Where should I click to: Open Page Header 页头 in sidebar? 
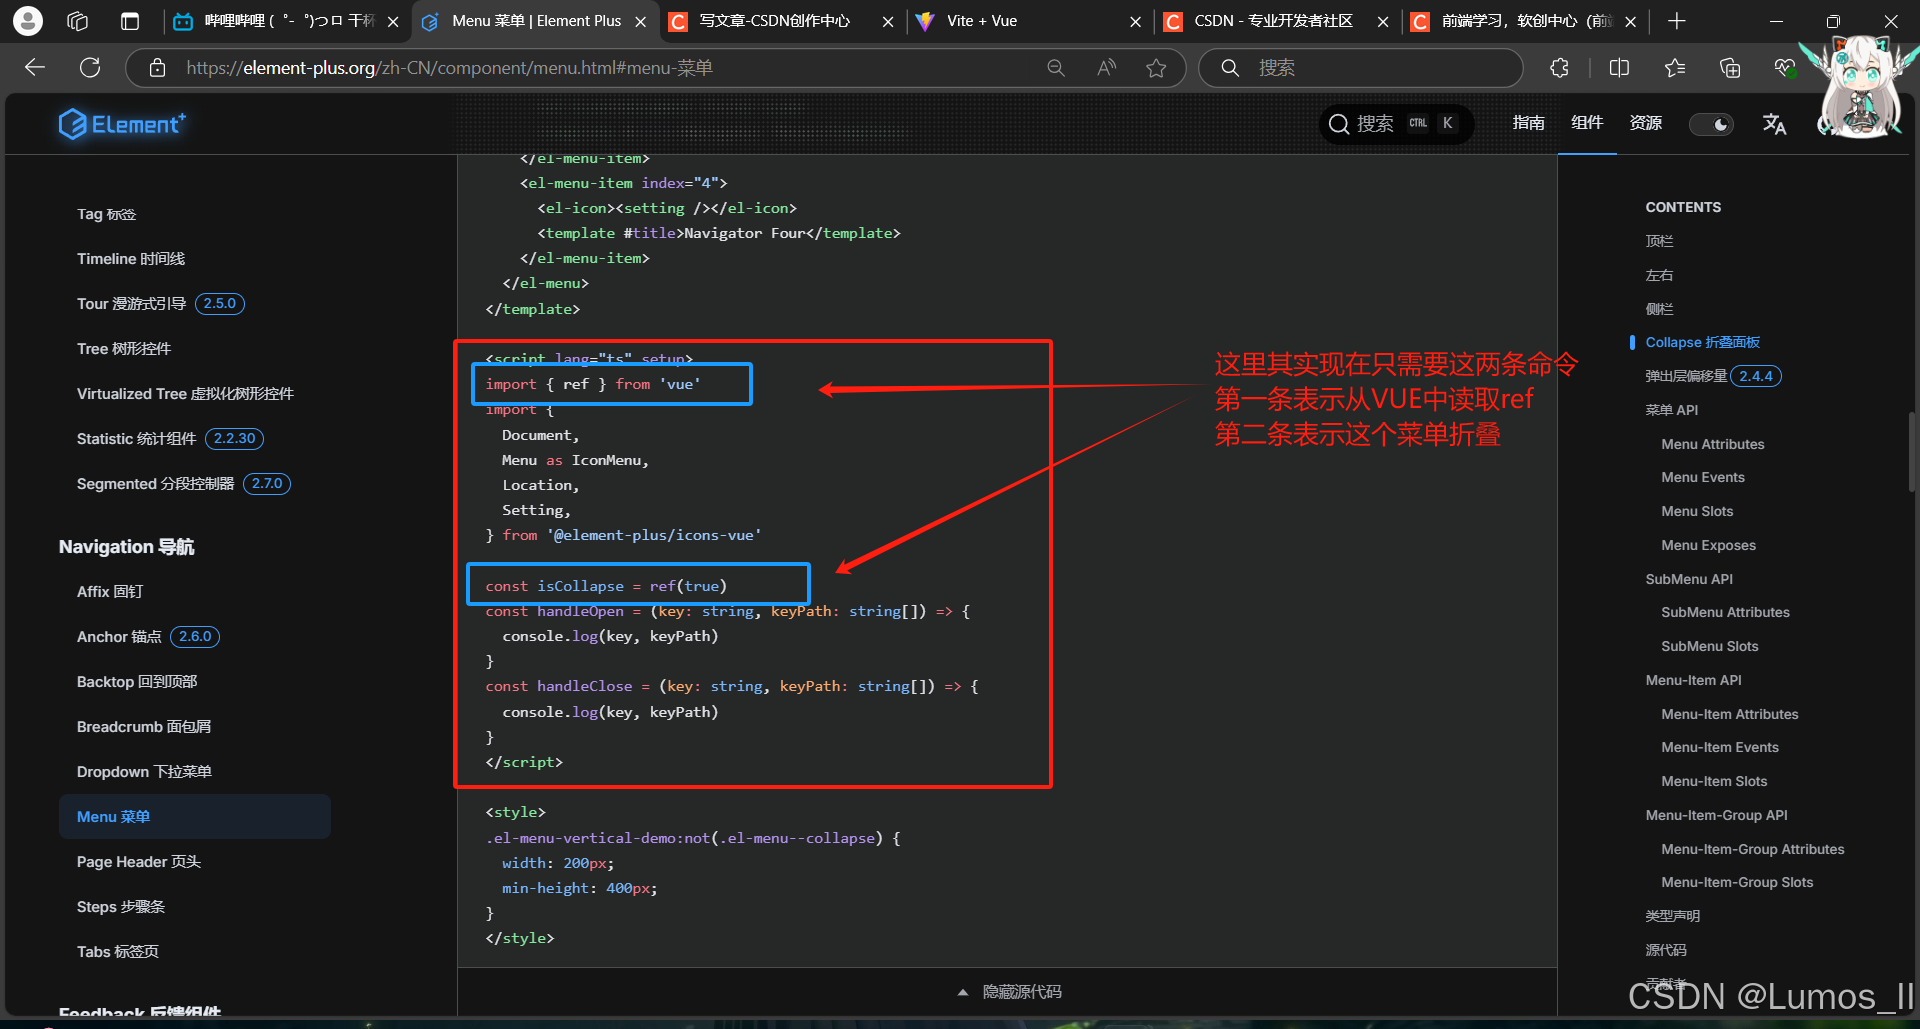point(139,862)
